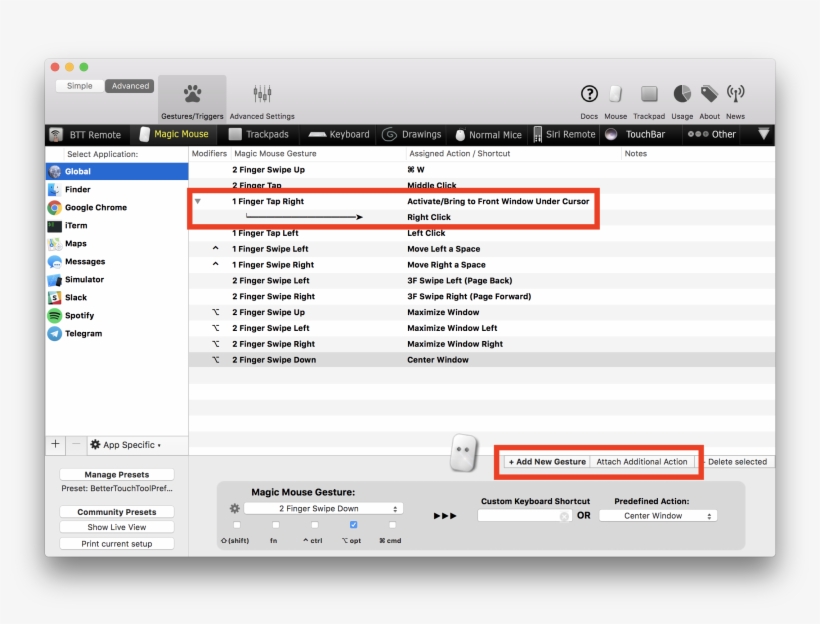Remove application with the minus button
Screen dimensions: 820x624
pyautogui.click(x=76, y=445)
